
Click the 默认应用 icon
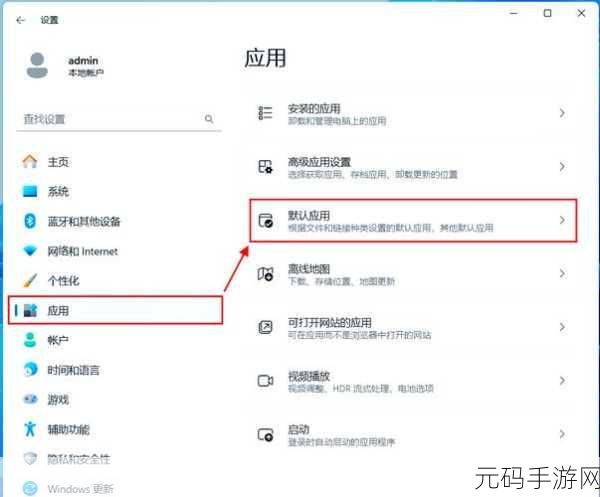tap(265, 220)
